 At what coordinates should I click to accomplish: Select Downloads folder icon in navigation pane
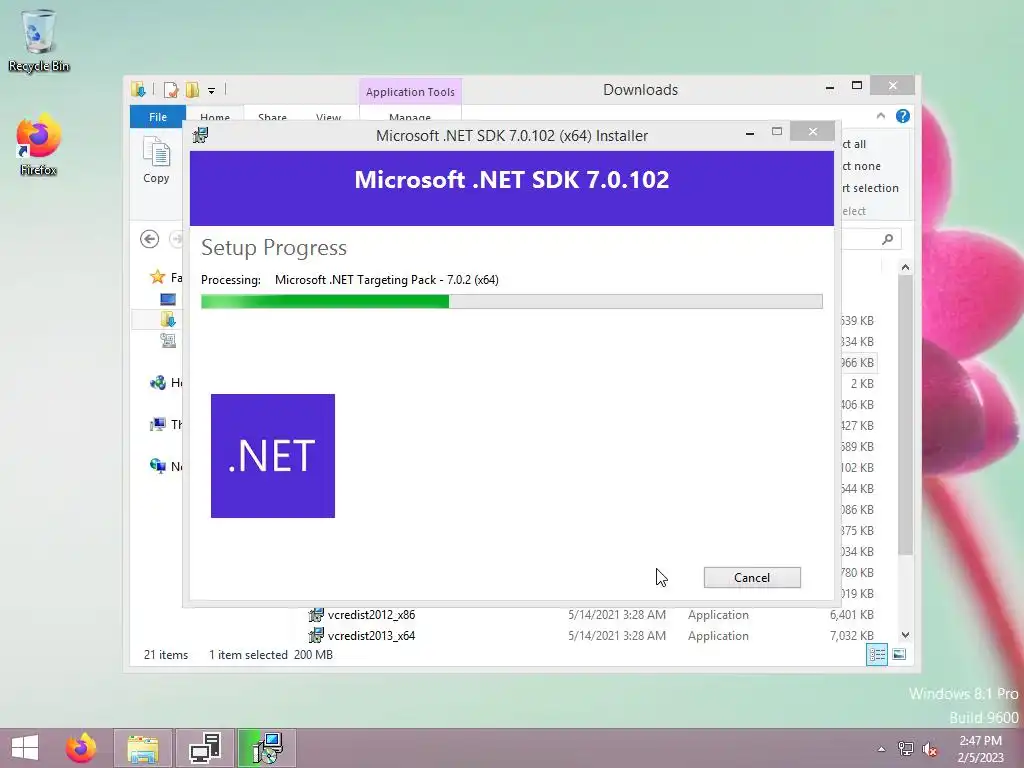[x=168, y=319]
